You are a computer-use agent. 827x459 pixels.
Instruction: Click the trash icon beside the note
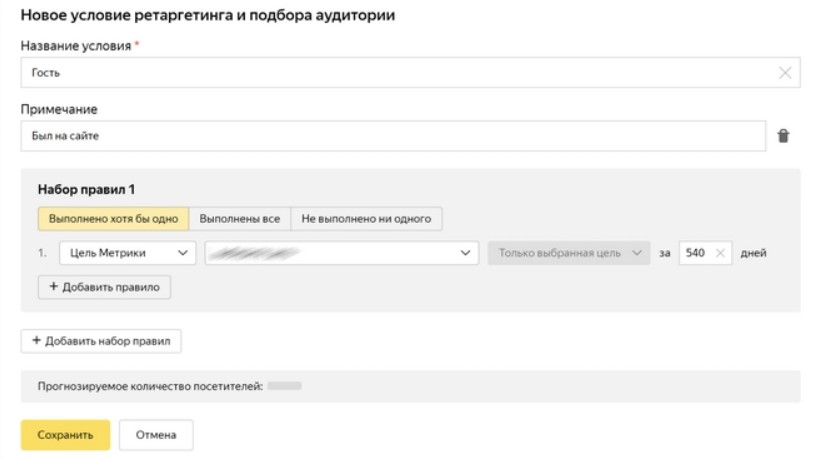click(x=783, y=136)
